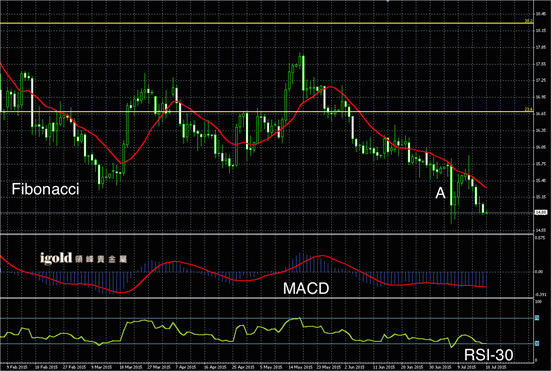Click the 7 Apr 2015 date label

(x=186, y=367)
